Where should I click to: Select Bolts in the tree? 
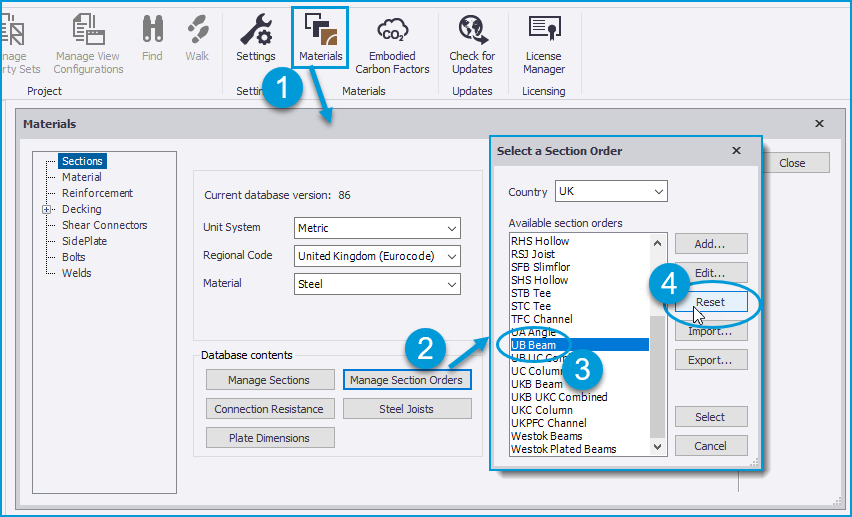pyautogui.click(x=73, y=257)
